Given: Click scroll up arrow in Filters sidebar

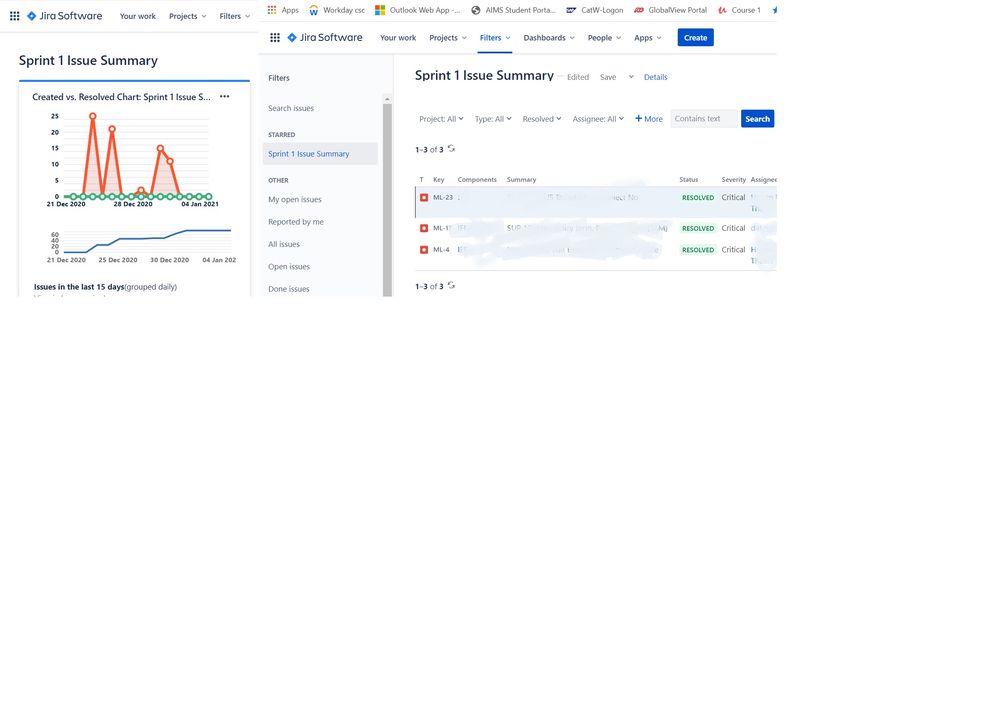Looking at the screenshot, I should point(387,99).
